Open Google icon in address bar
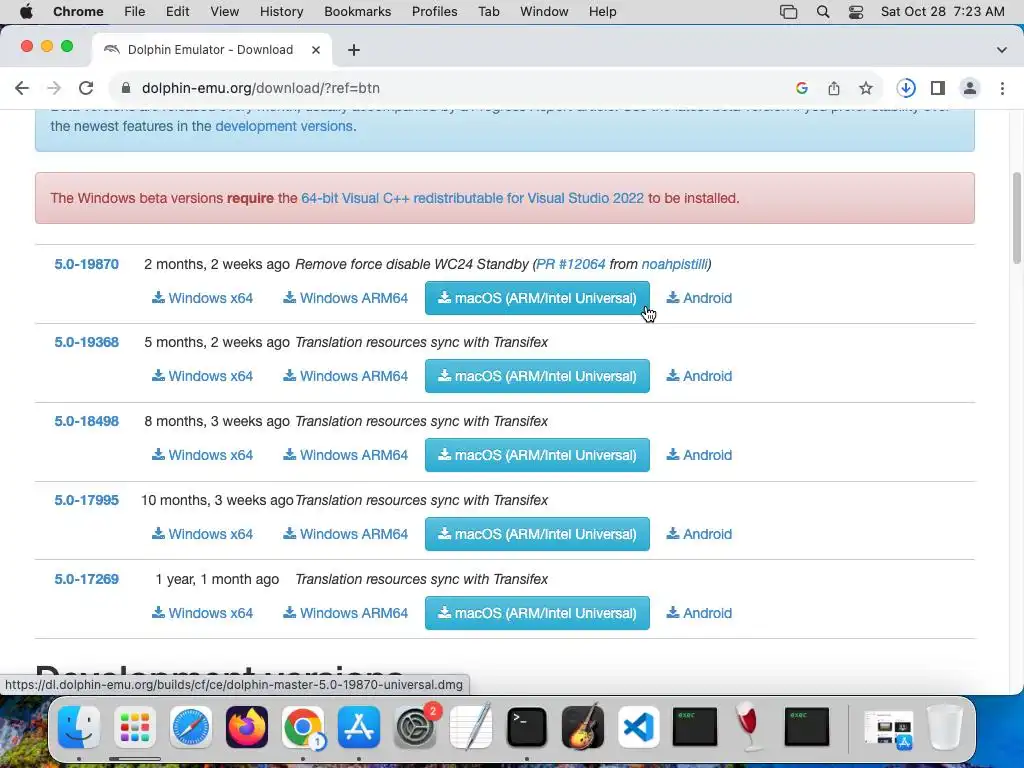 (x=802, y=88)
